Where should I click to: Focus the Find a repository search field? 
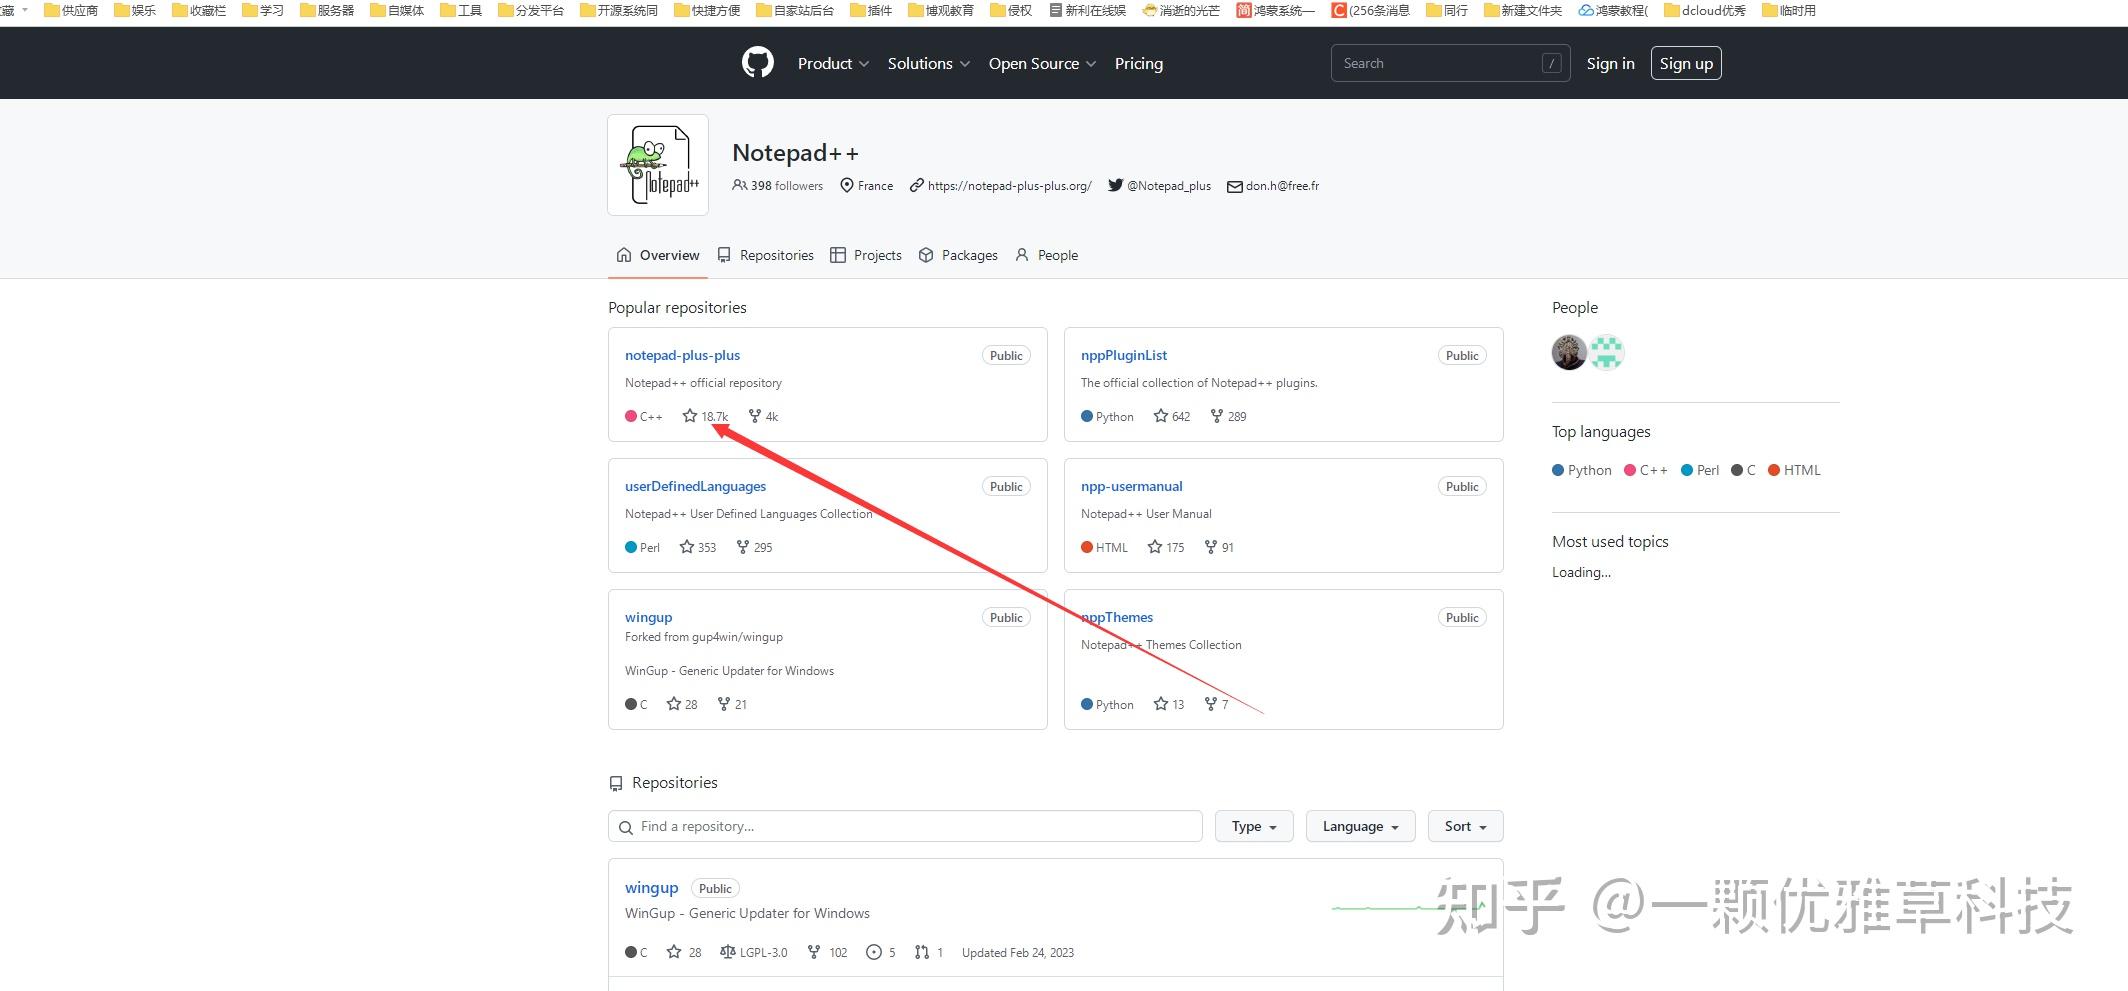pyautogui.click(x=904, y=826)
